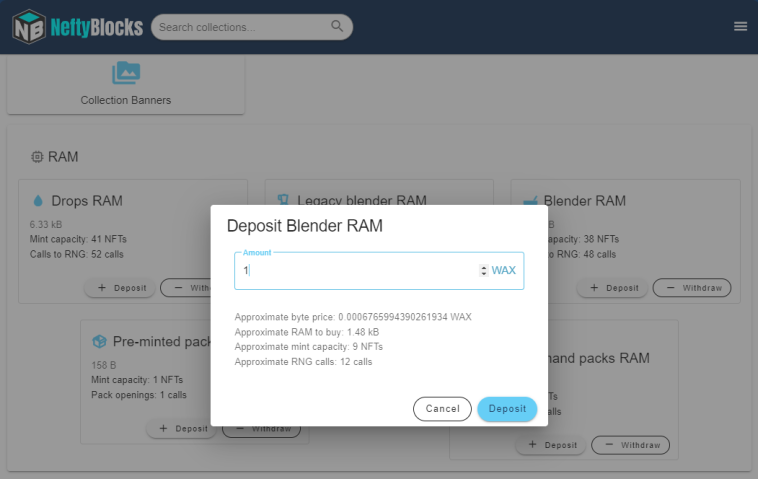The image size is (758, 479).
Task: Cancel the Deposit Blender RAM dialog
Action: pos(442,409)
